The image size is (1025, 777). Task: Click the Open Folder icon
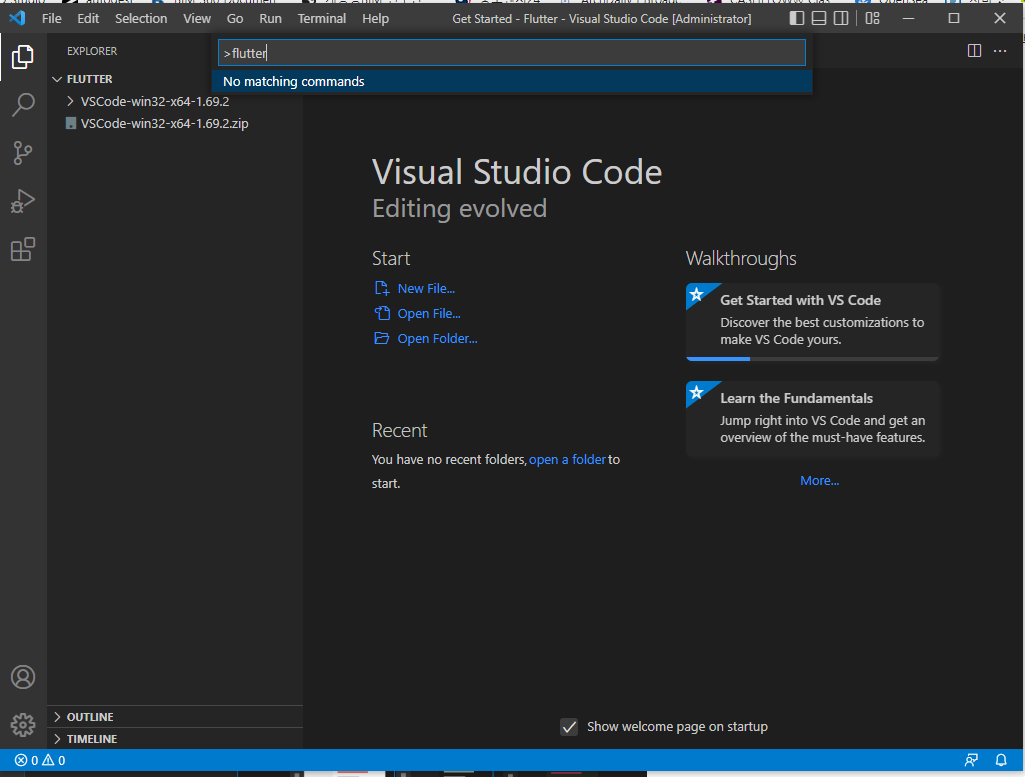382,338
